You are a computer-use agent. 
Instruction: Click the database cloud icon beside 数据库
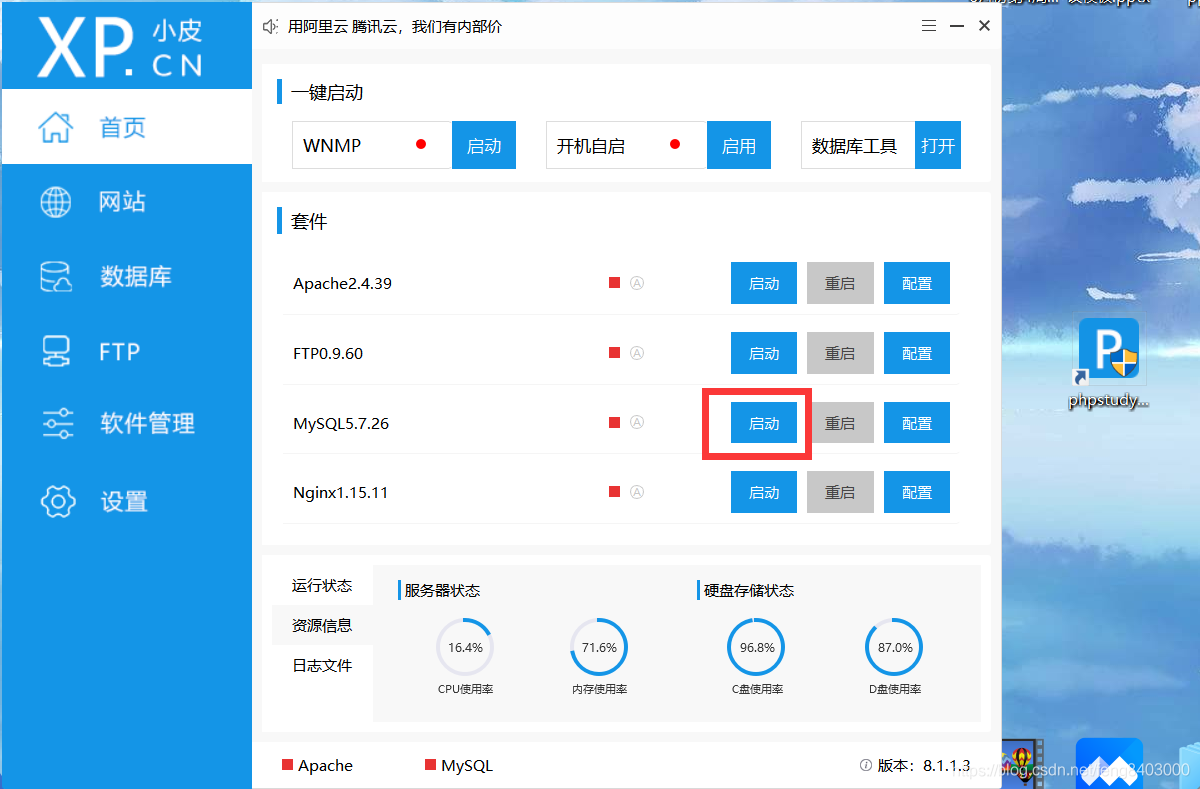click(x=56, y=277)
